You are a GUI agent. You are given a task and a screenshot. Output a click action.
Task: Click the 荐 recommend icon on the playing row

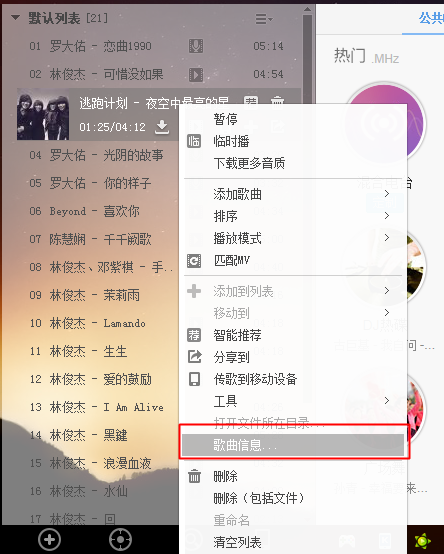251,100
